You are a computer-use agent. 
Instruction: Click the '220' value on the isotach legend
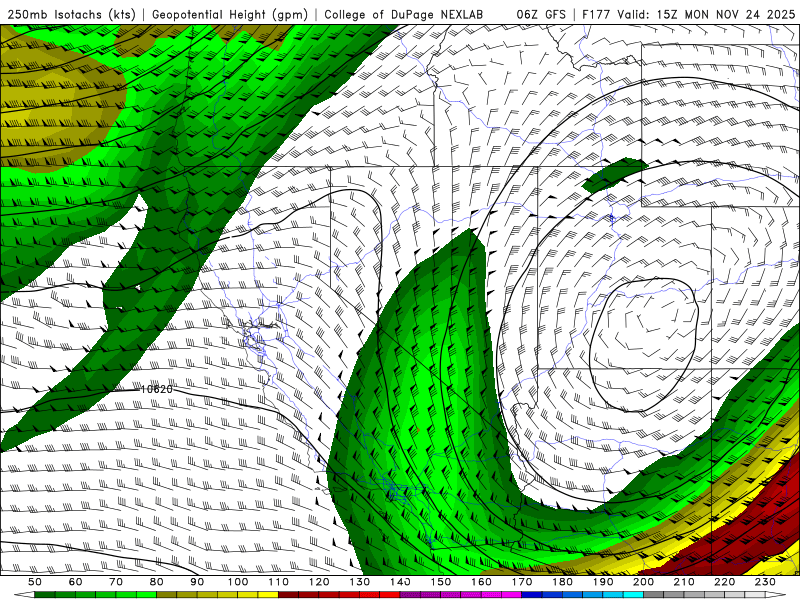point(724,582)
